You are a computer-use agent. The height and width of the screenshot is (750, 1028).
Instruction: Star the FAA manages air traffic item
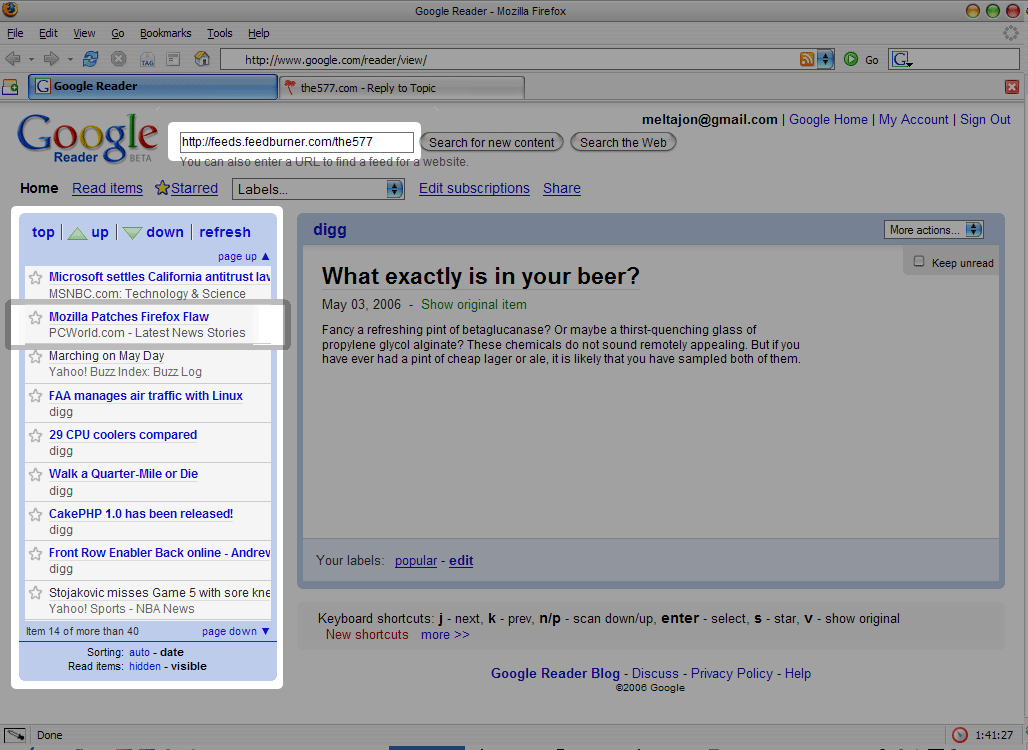pyautogui.click(x=36, y=396)
